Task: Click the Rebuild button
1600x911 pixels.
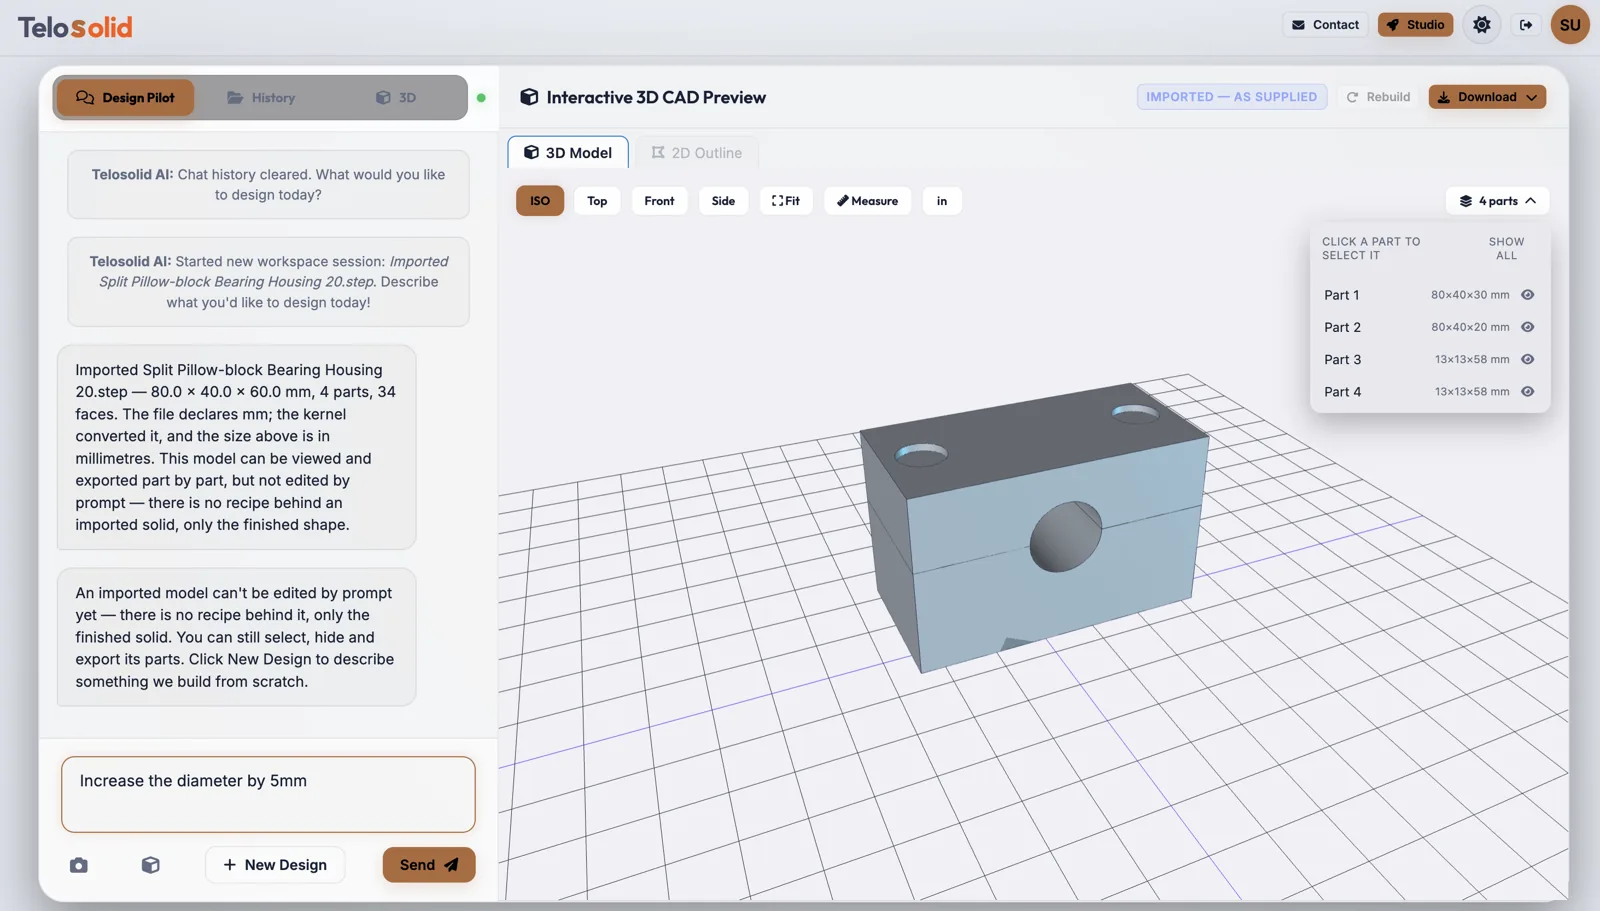Action: (1378, 97)
